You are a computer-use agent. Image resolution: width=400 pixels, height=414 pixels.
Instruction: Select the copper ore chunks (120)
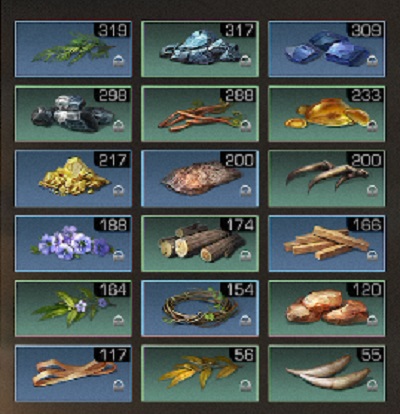(x=327, y=308)
